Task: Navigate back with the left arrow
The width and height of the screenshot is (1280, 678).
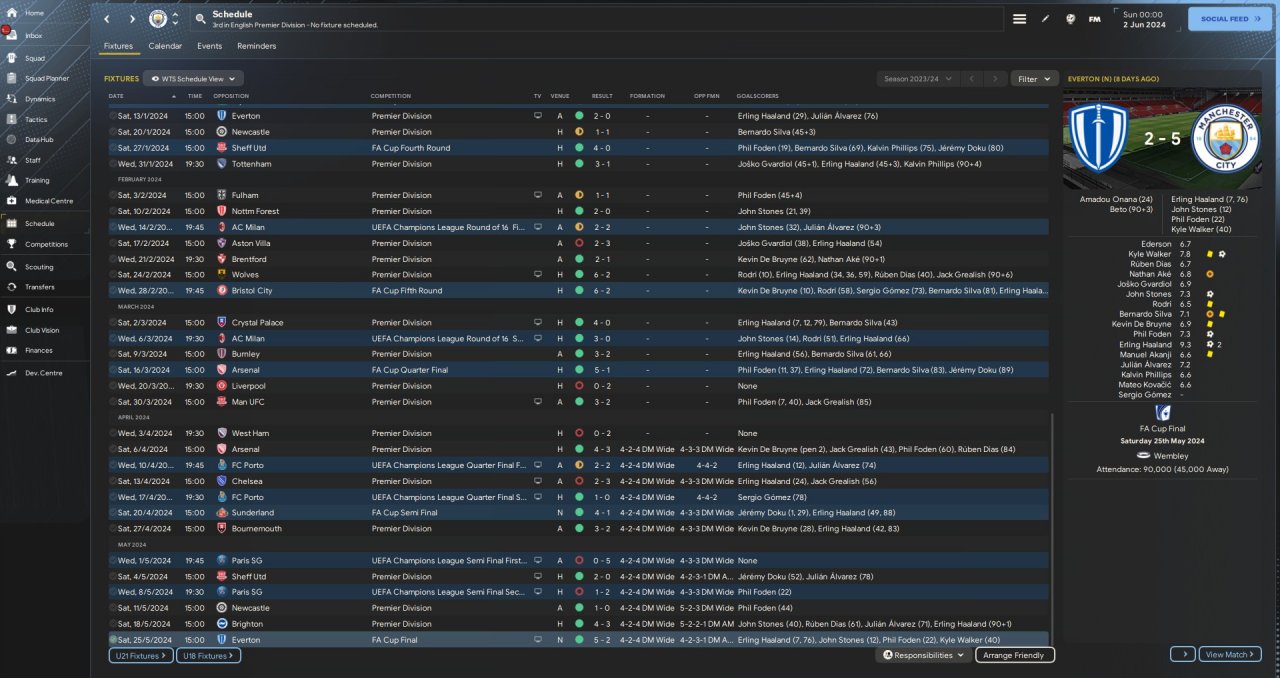Action: tap(107, 19)
